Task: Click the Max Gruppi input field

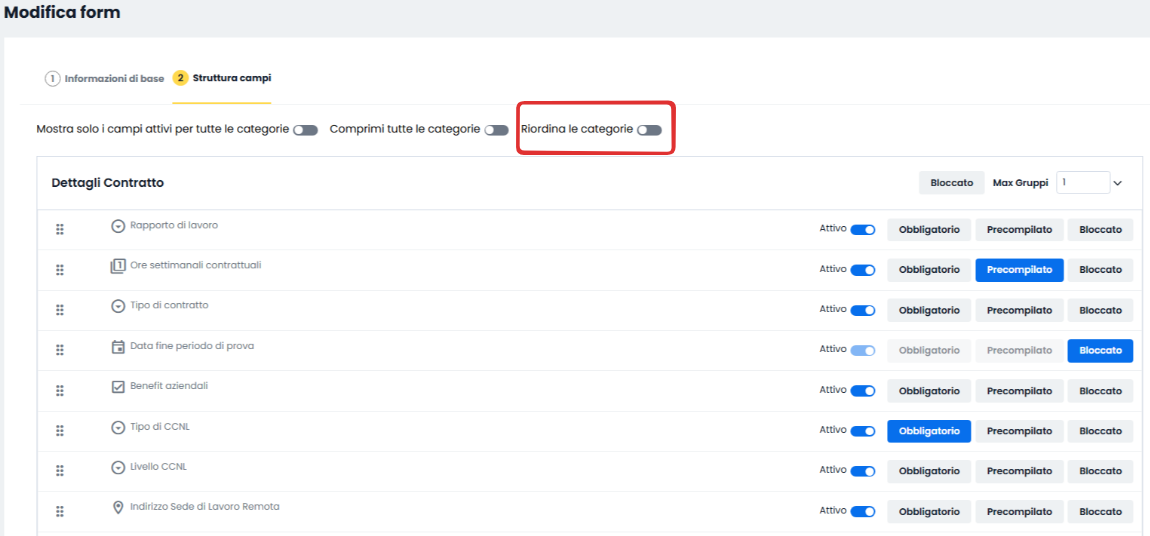Action: coord(1083,183)
